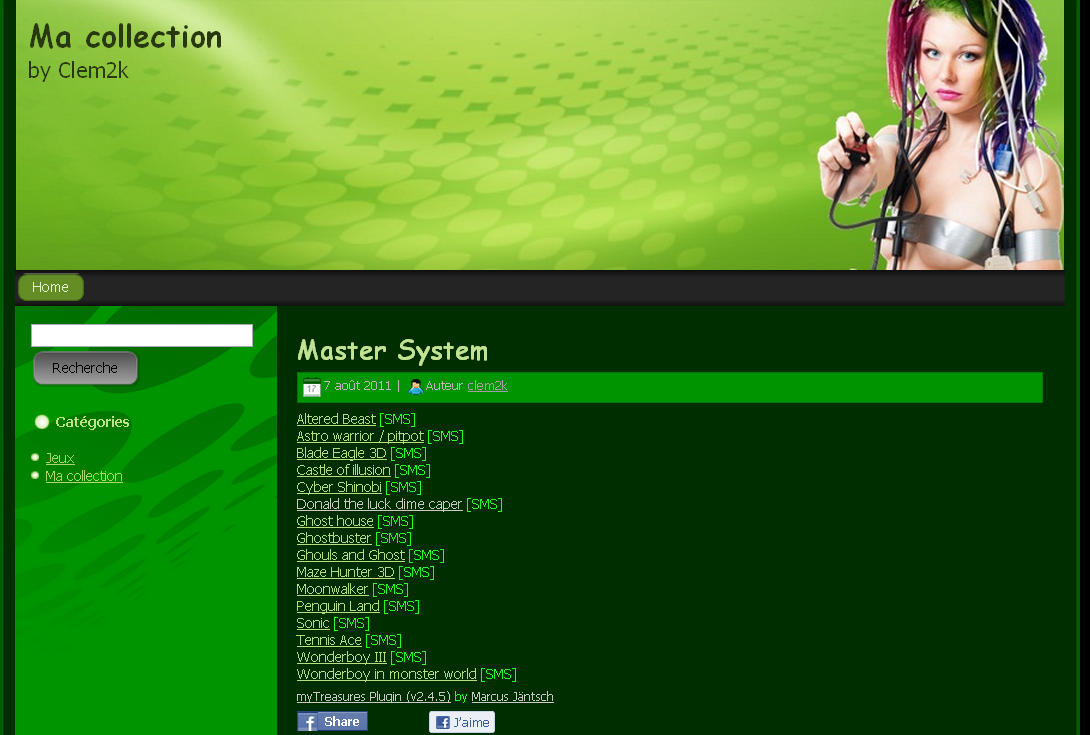Open Donald the luck dime caper
Screen dimensions: 1090x735
click(x=379, y=504)
